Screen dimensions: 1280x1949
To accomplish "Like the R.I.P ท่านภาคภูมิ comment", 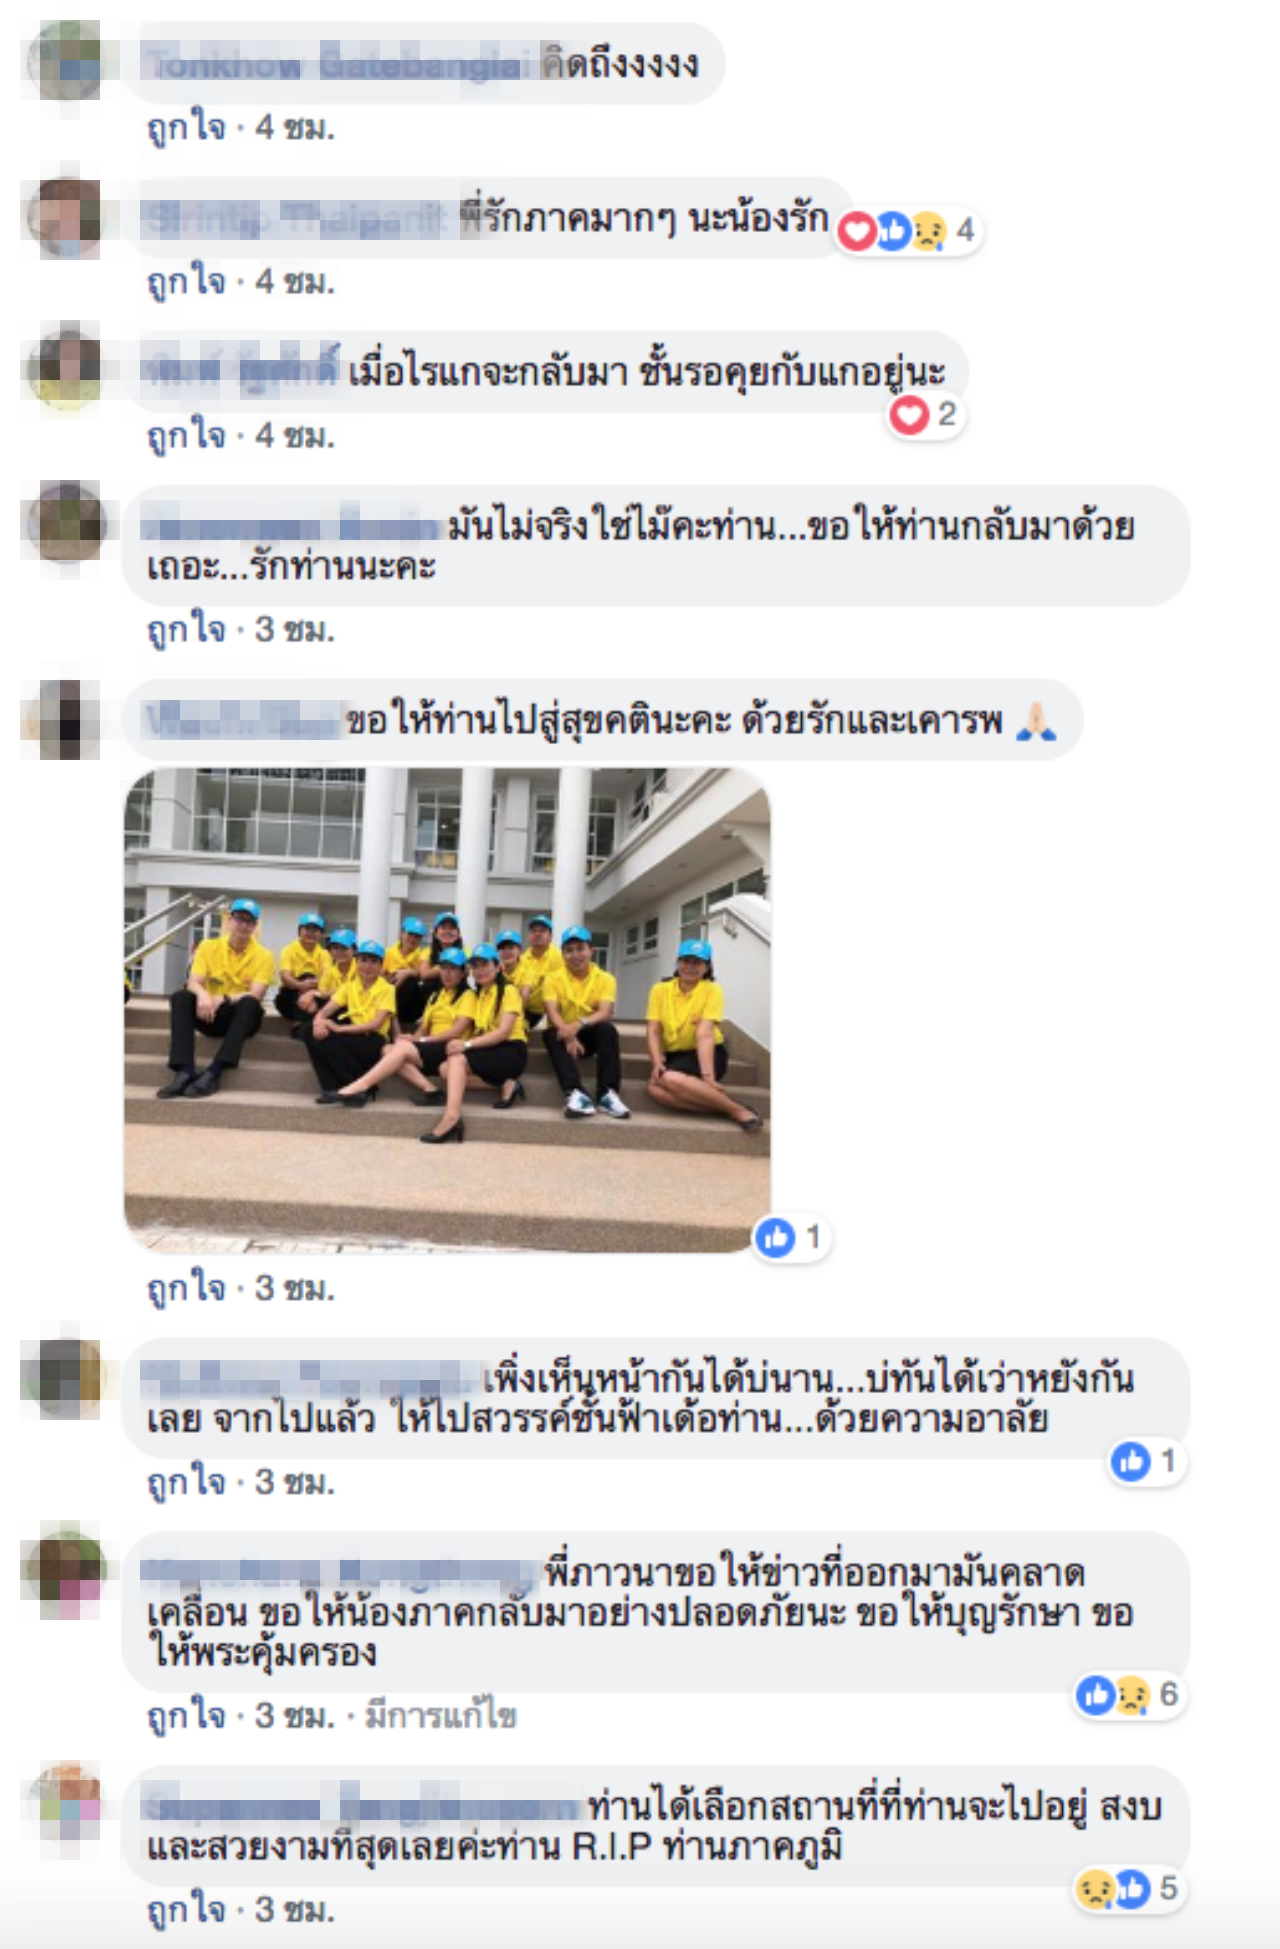I will pos(187,1910).
